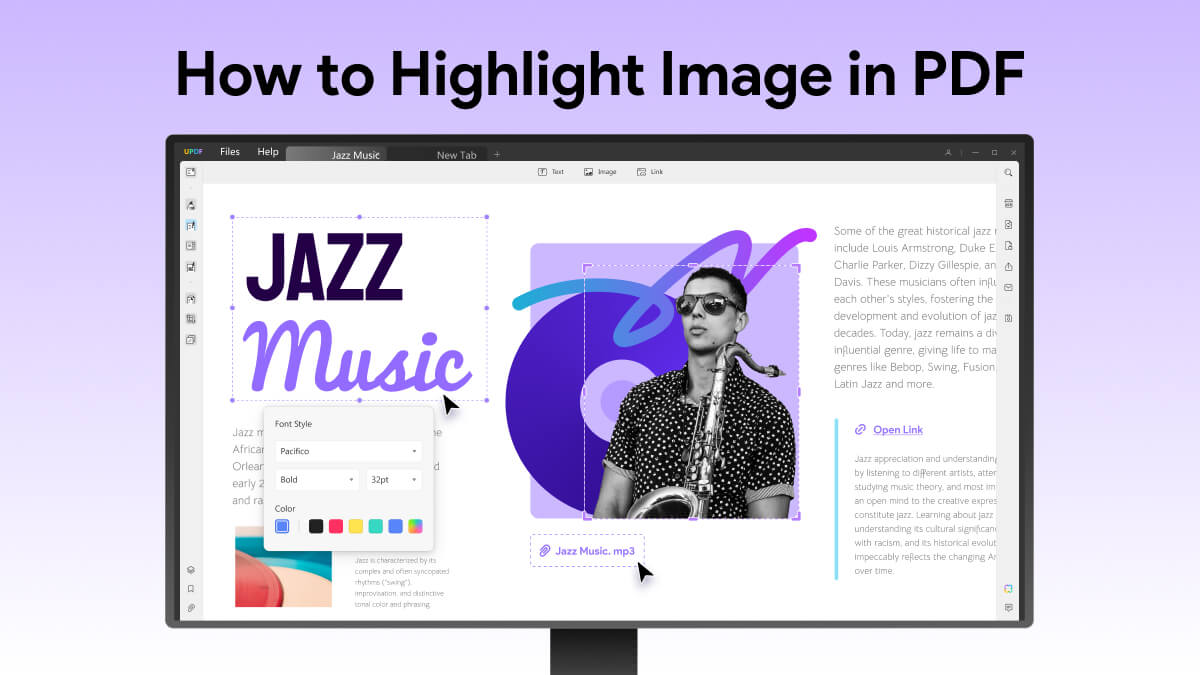Select the Text tool in top toolbar
Viewport: 1200px width, 675px height.
(x=551, y=172)
